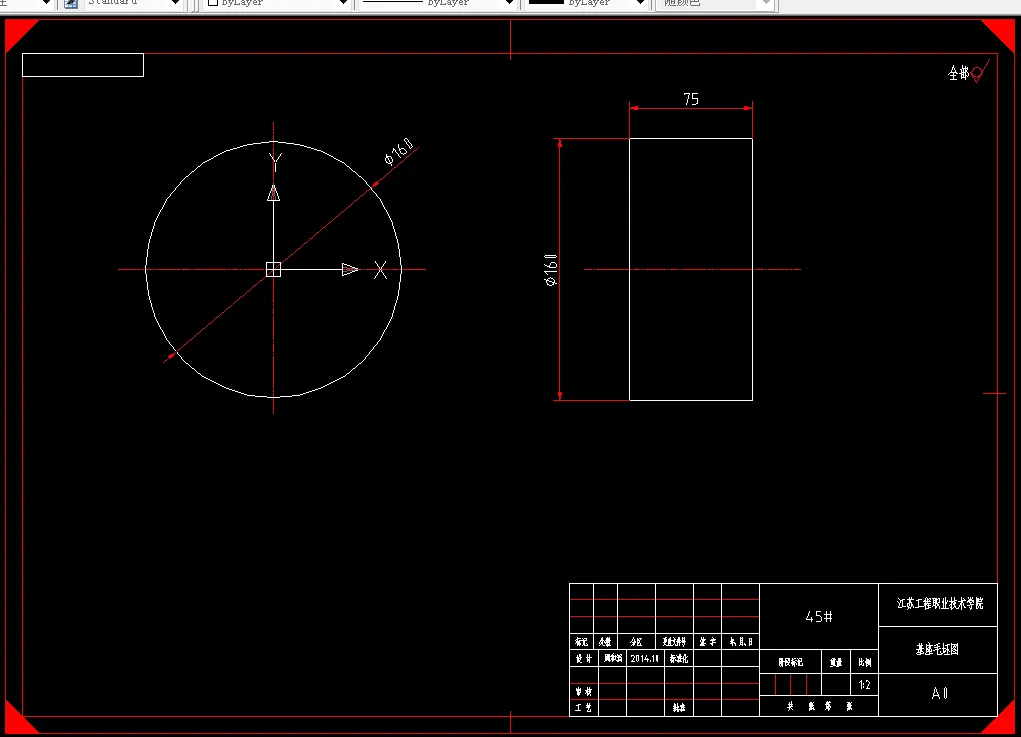Select the UCS origin square icon
The width and height of the screenshot is (1021, 737).
[273, 269]
